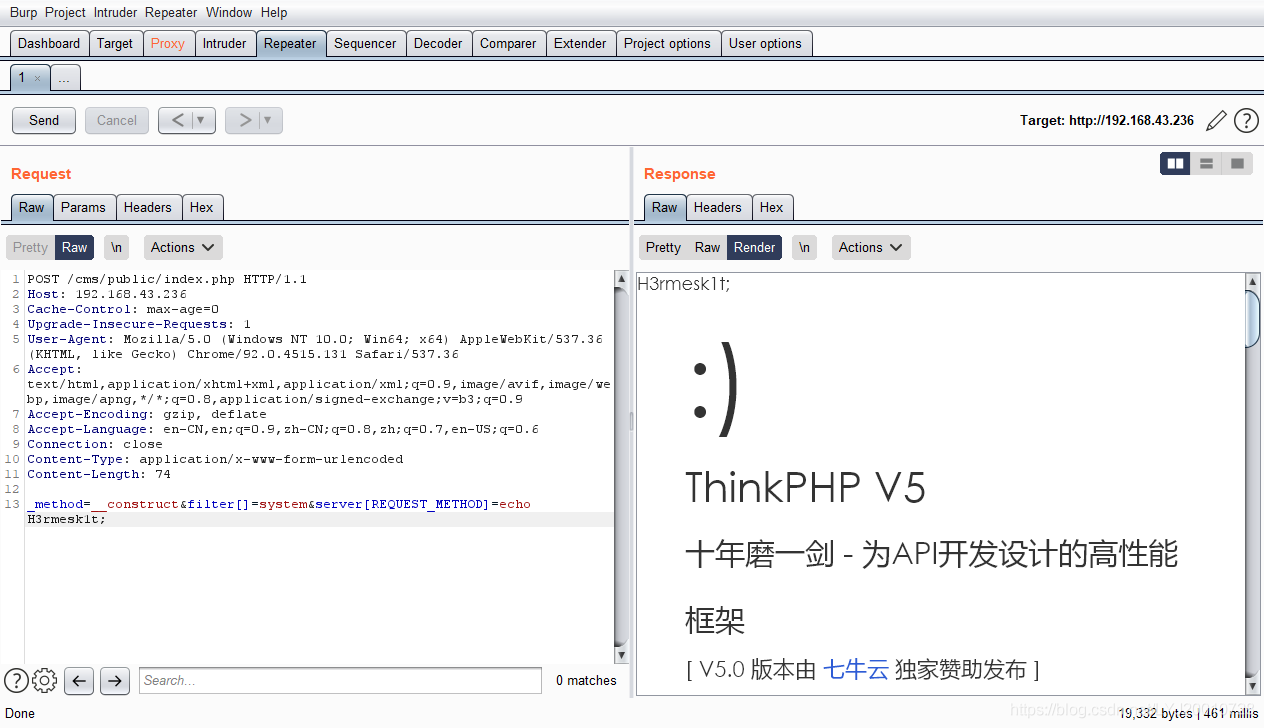
Task: Toggle response Raw view button
Action: click(x=707, y=247)
